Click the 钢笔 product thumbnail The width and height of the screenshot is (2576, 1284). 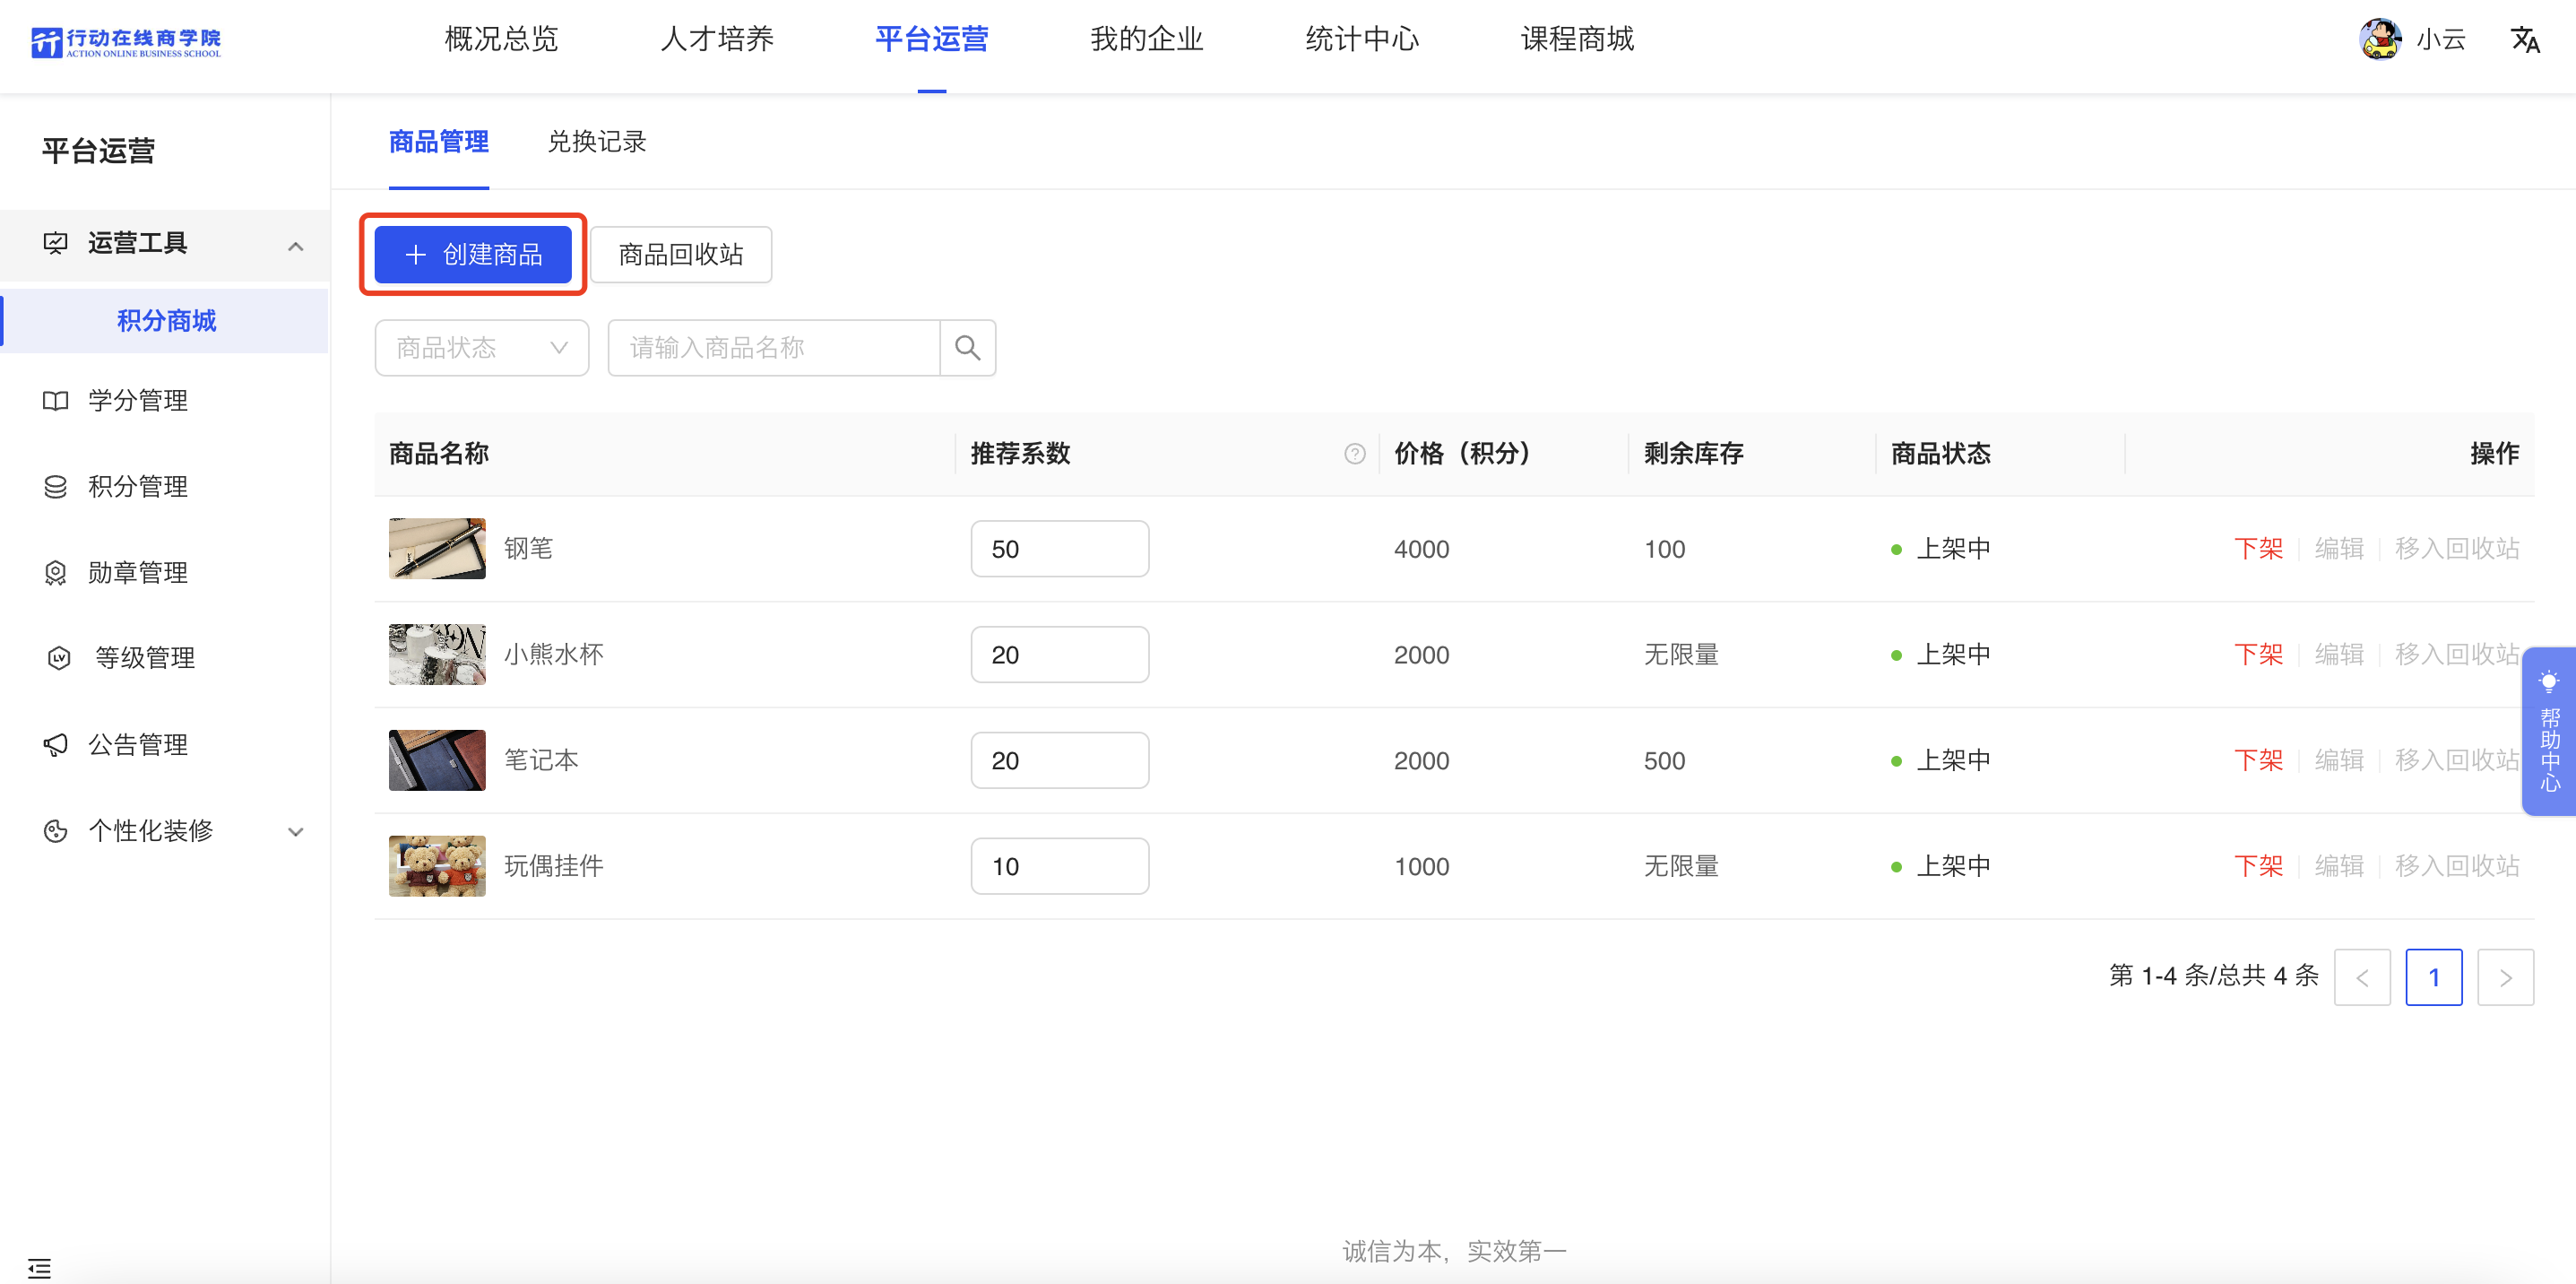coord(437,549)
